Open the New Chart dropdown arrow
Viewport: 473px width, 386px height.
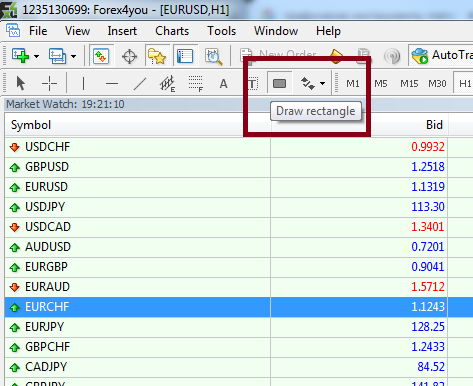click(36, 56)
